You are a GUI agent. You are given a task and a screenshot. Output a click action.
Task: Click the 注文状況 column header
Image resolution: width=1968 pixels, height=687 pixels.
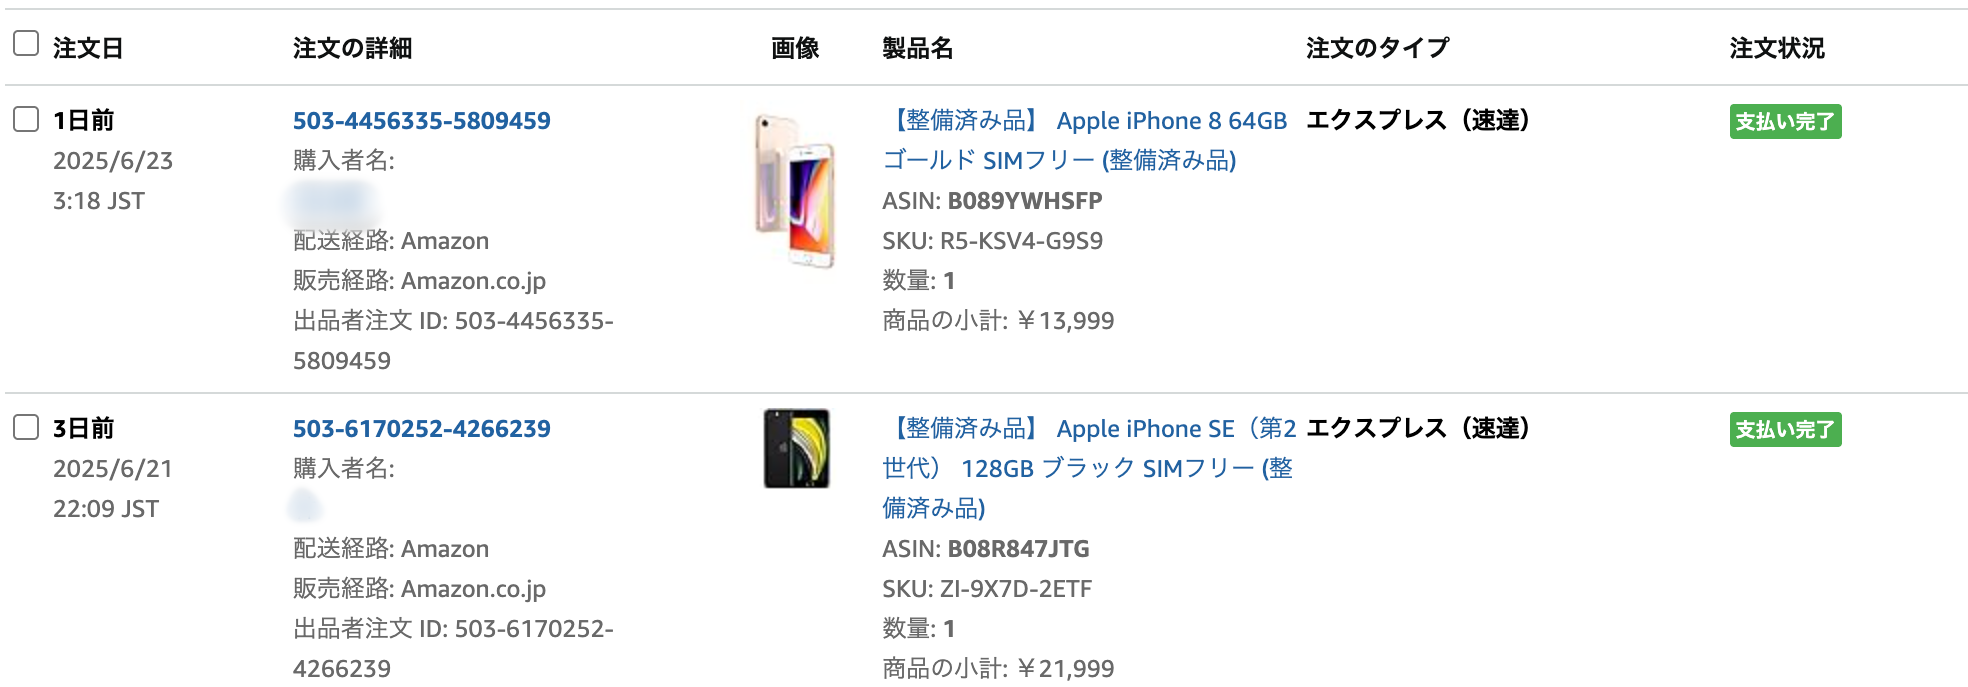point(1777,48)
